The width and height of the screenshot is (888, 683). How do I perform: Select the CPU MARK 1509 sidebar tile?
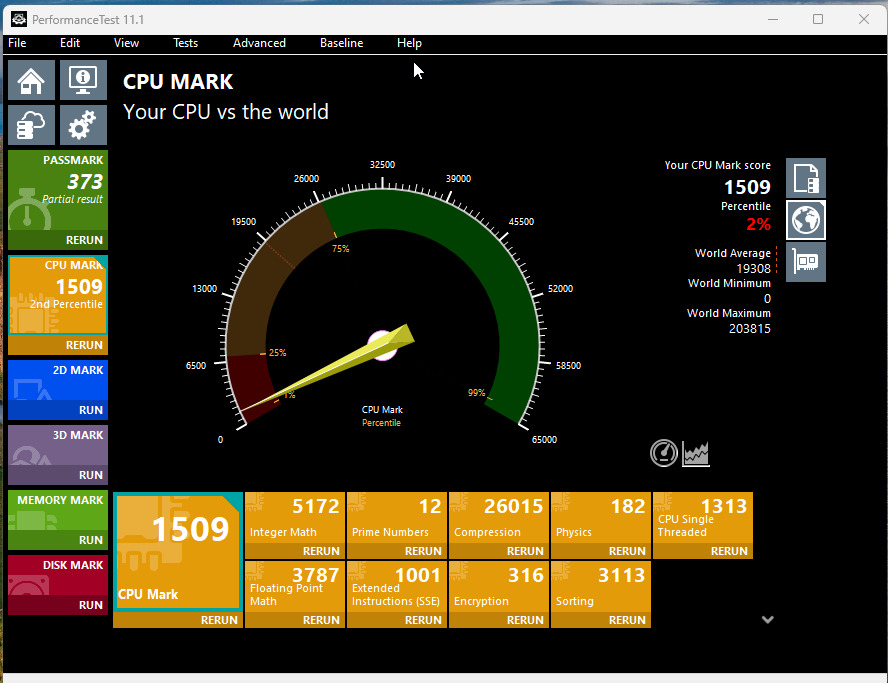click(58, 295)
